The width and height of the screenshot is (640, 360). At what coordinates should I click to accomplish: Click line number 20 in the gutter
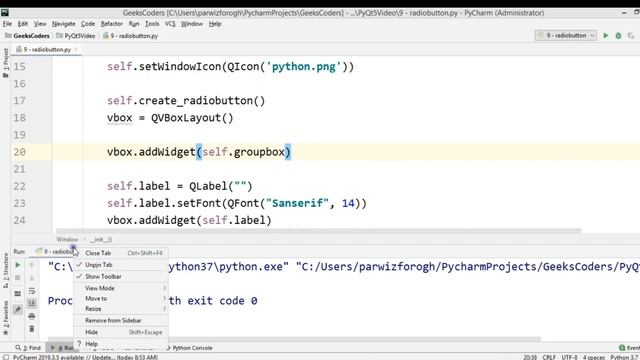[20, 152]
